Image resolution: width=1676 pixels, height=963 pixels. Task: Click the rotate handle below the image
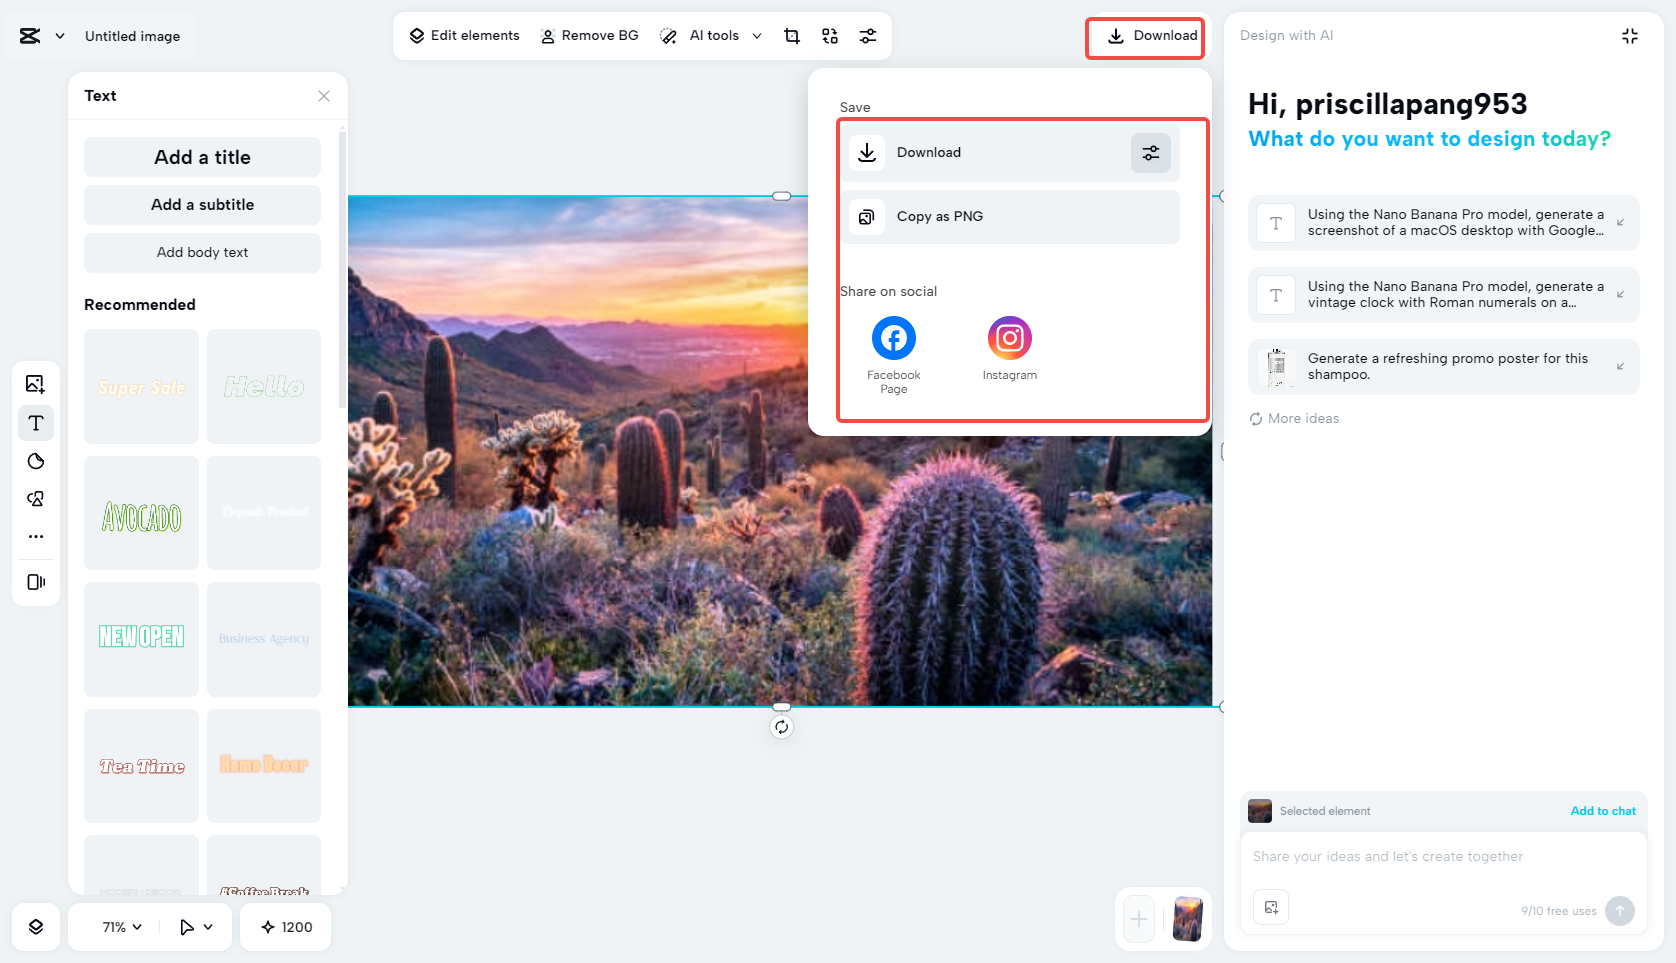[x=782, y=727]
